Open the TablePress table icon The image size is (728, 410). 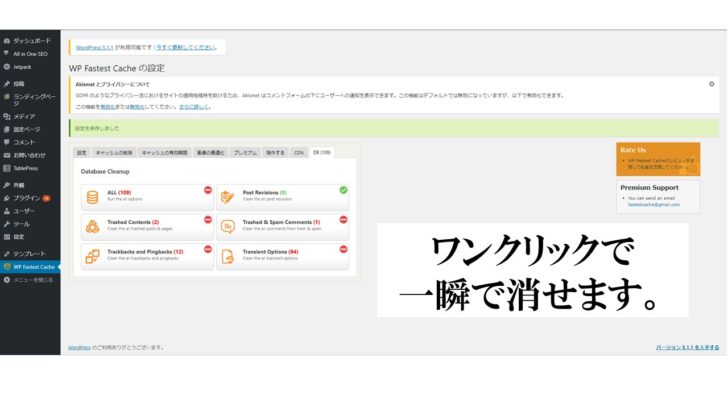6,168
